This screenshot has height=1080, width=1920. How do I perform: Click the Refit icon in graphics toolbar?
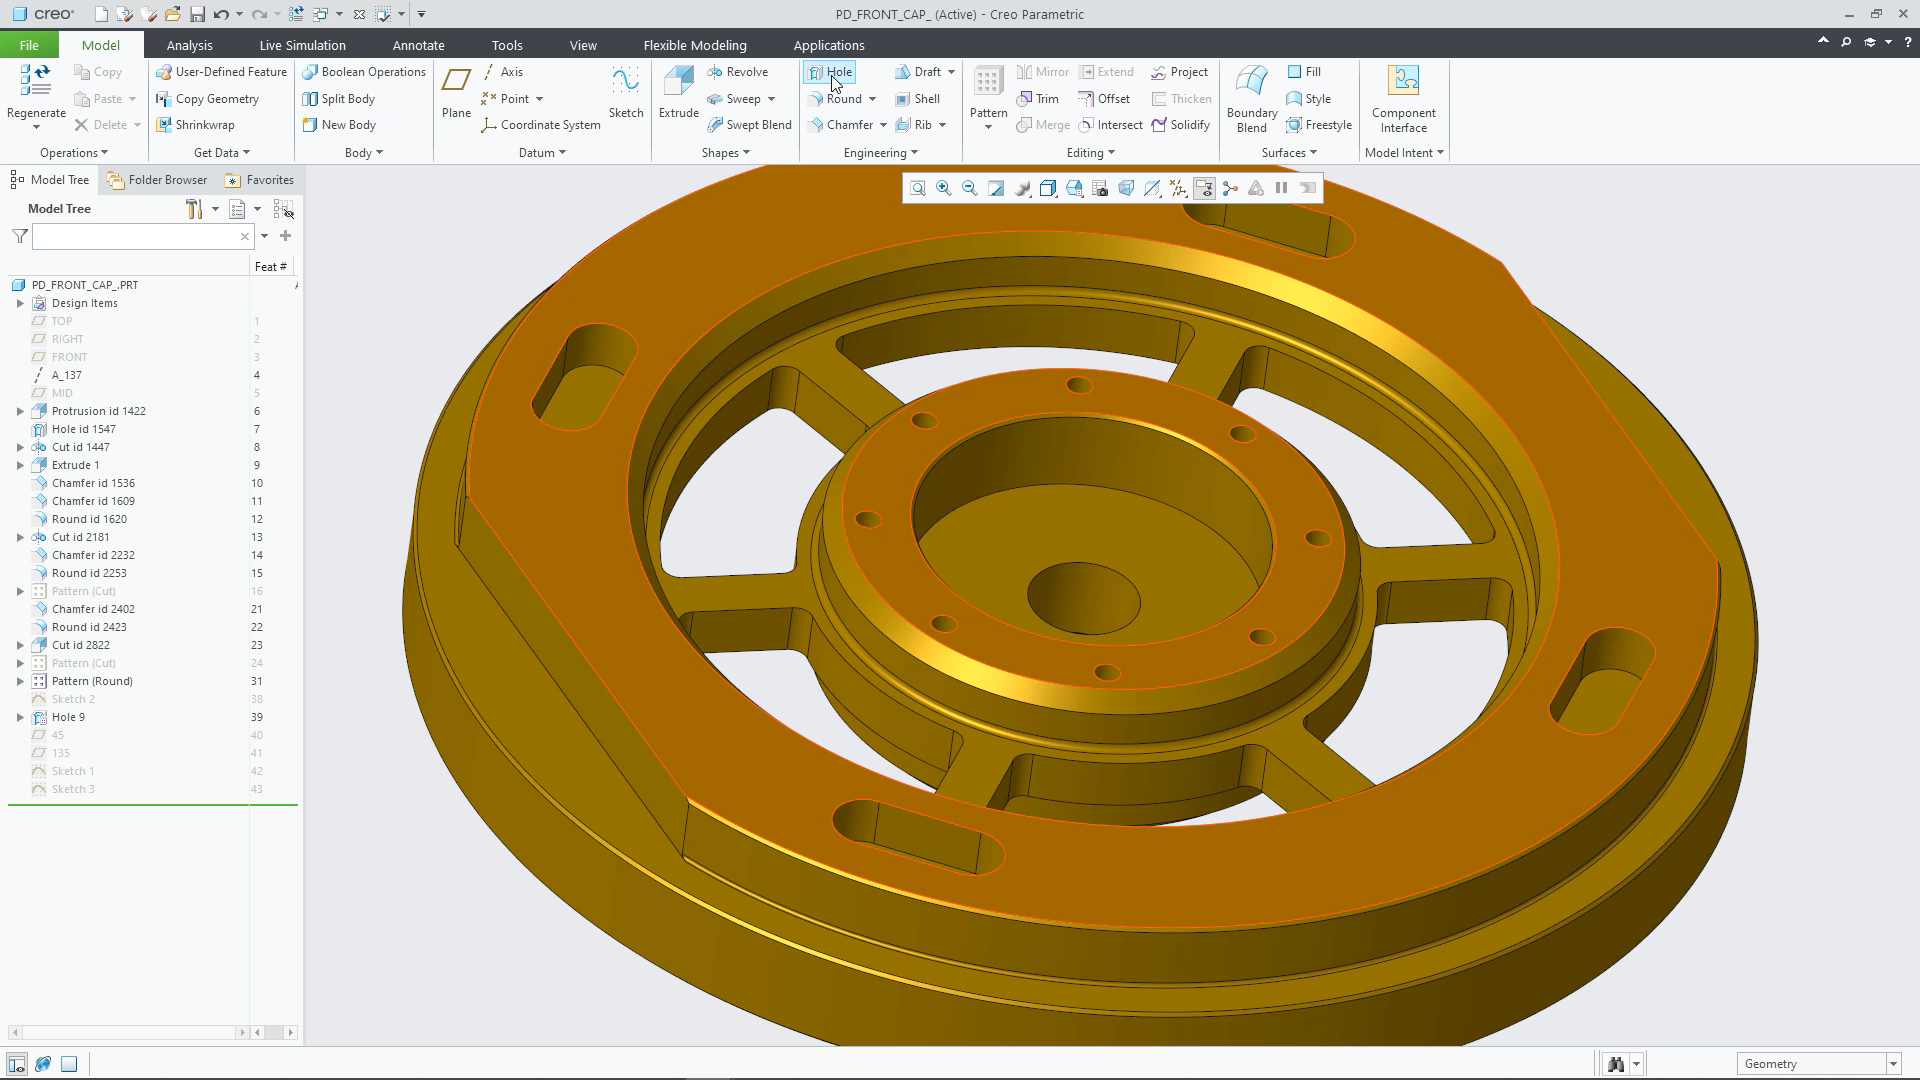[918, 188]
